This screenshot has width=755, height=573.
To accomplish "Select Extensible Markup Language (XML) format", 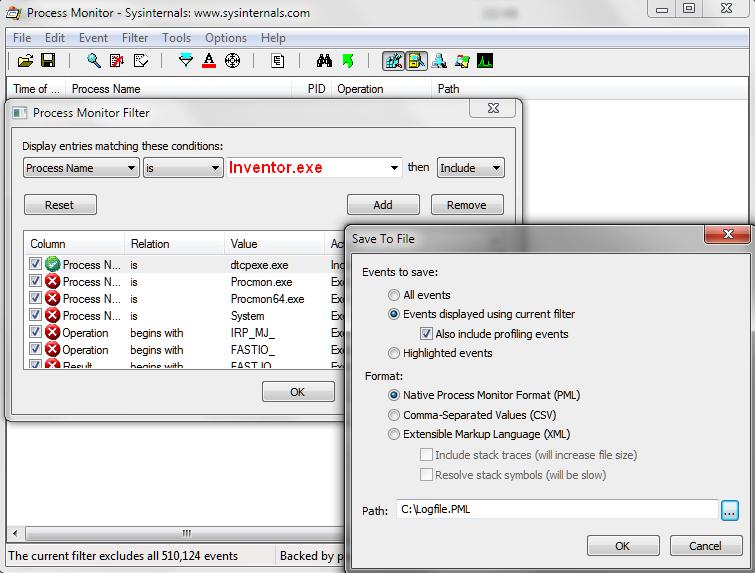I will pyautogui.click(x=394, y=434).
